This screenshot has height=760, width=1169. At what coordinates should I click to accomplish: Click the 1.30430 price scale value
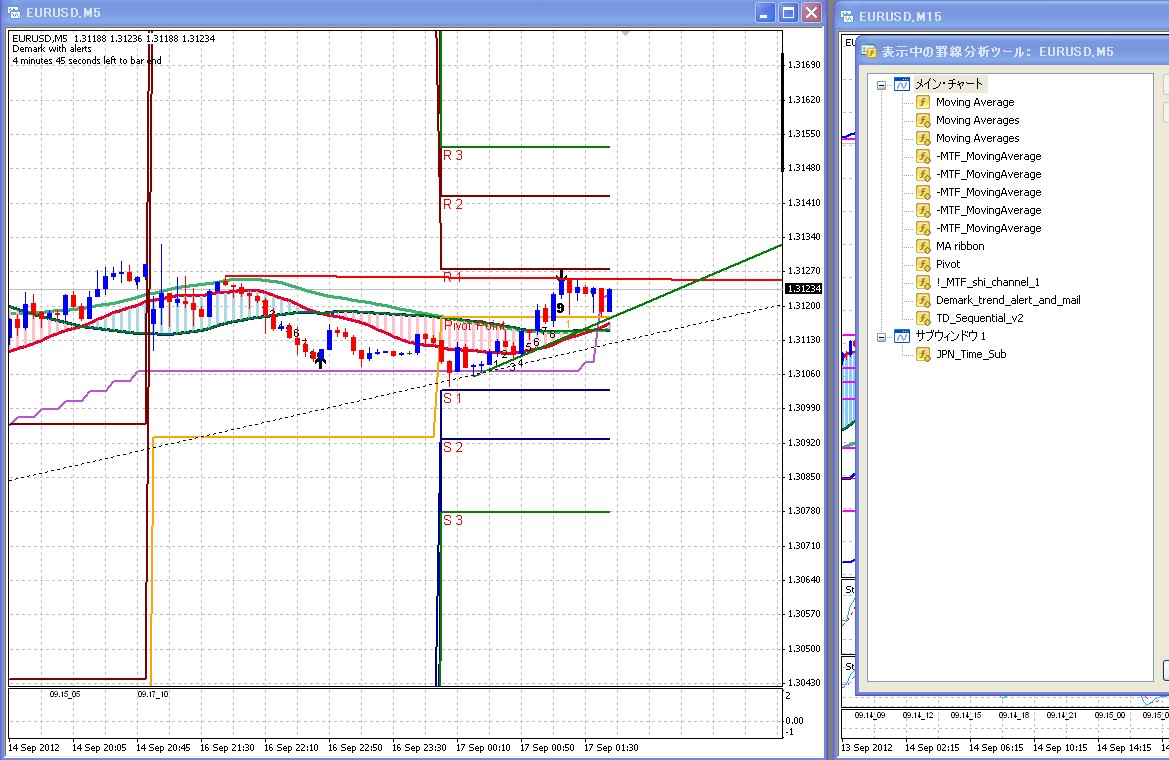point(804,682)
